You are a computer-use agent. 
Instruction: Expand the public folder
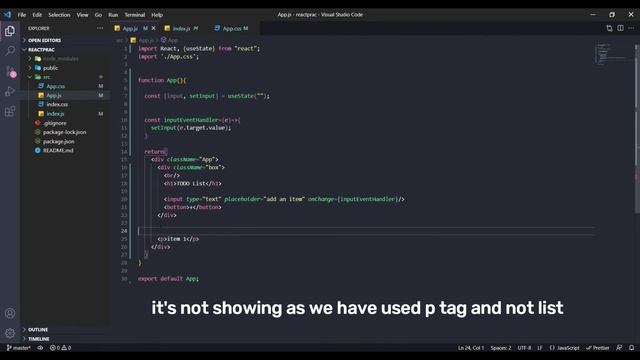tap(51, 68)
